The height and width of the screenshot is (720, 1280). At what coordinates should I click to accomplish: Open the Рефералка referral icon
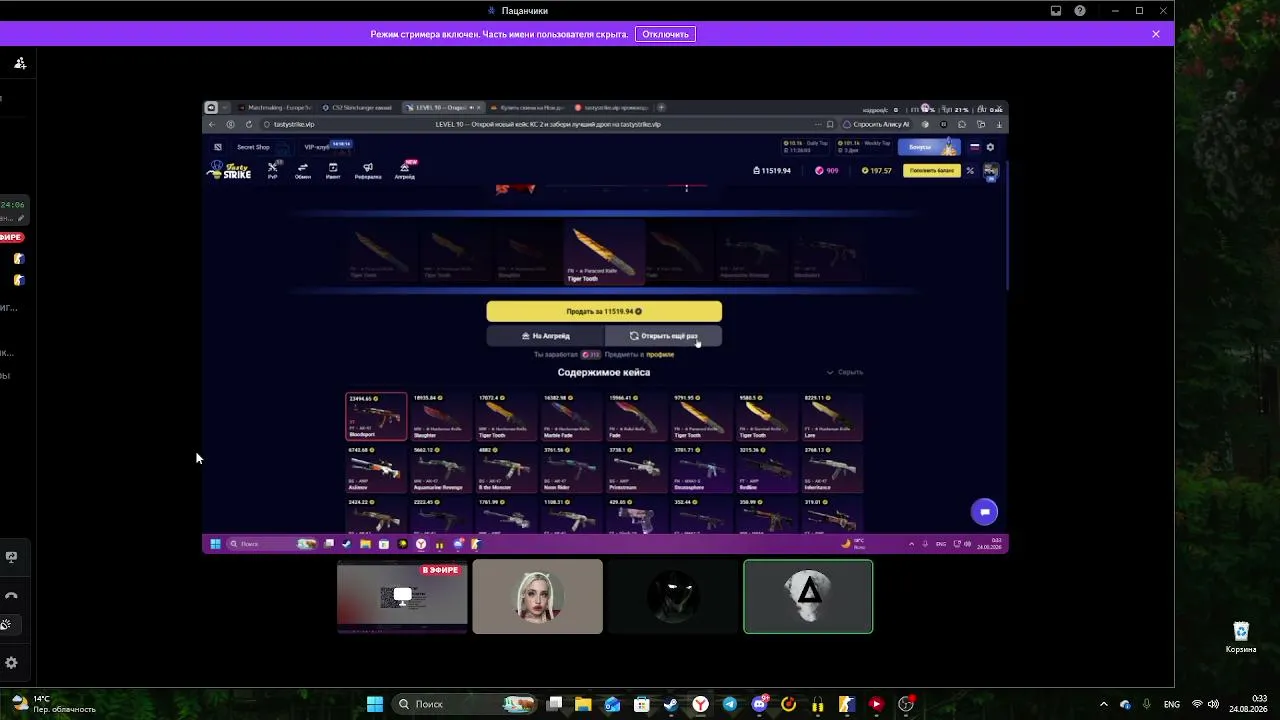coord(368,171)
